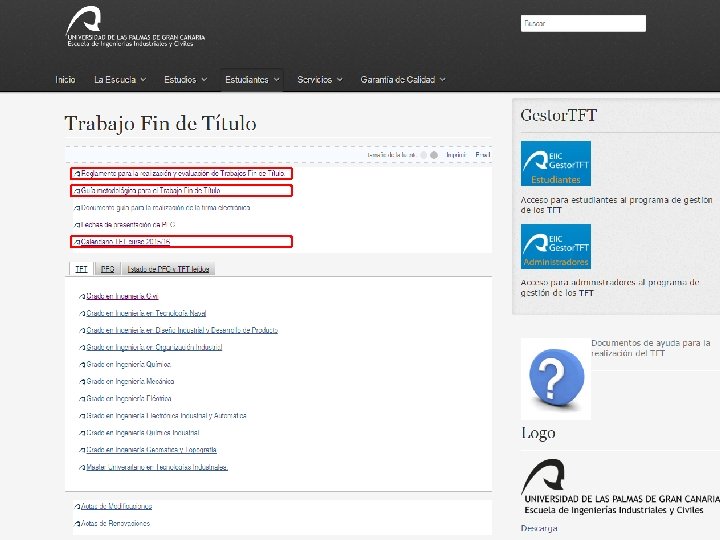Open Máster Universitario en Tecnologías Industriales
Viewport: 720px width, 540px height.
[x=157, y=467]
